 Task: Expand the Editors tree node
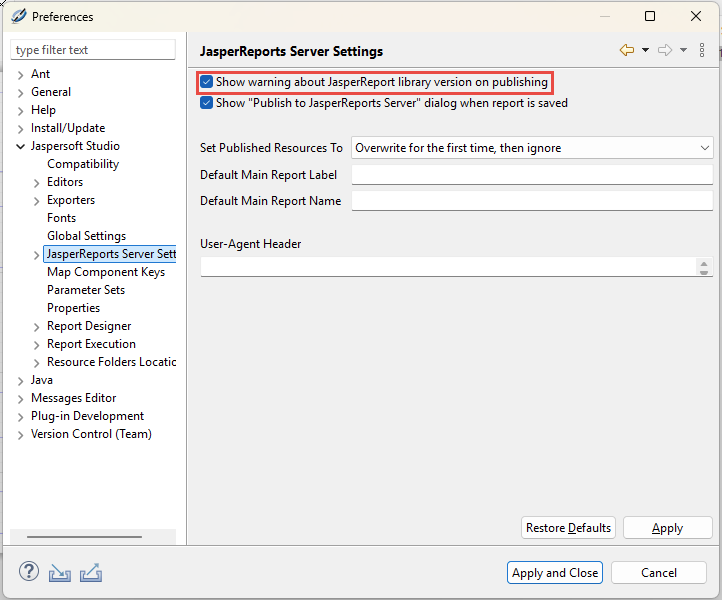tap(36, 183)
